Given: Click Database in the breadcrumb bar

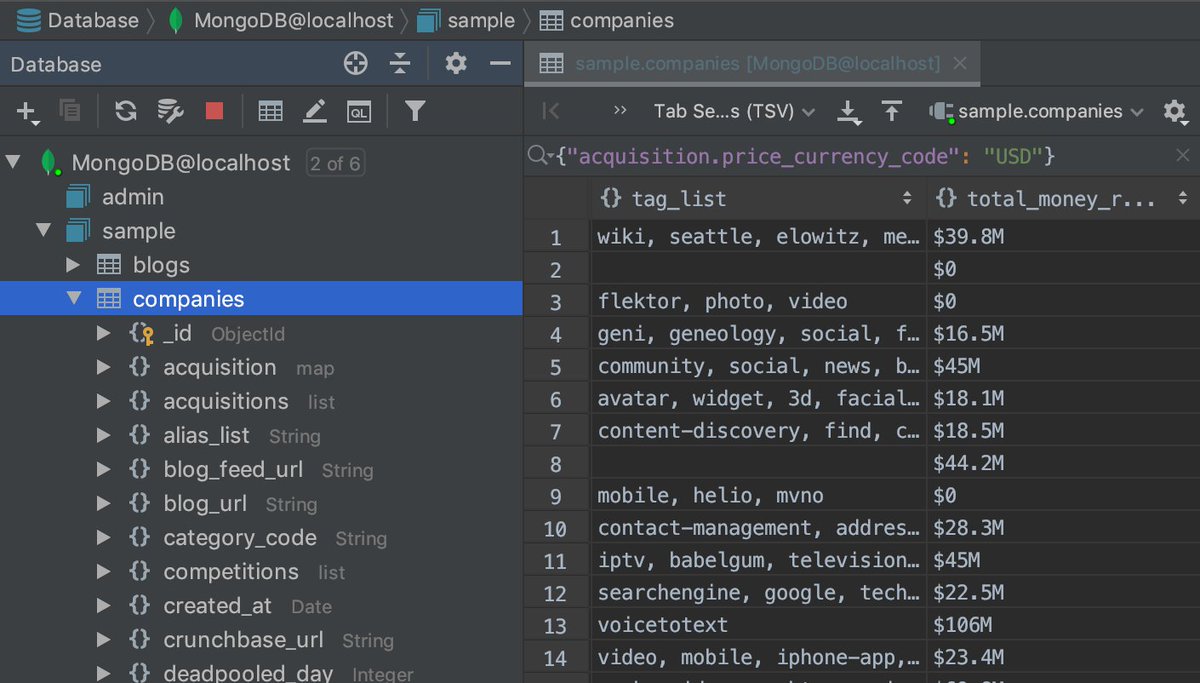Looking at the screenshot, I should pyautogui.click(x=78, y=20).
